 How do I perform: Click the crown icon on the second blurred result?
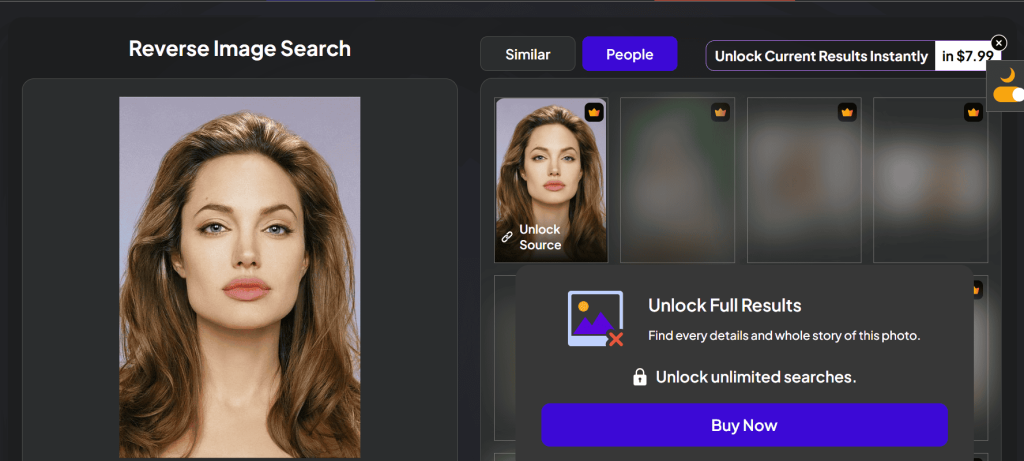pos(720,112)
